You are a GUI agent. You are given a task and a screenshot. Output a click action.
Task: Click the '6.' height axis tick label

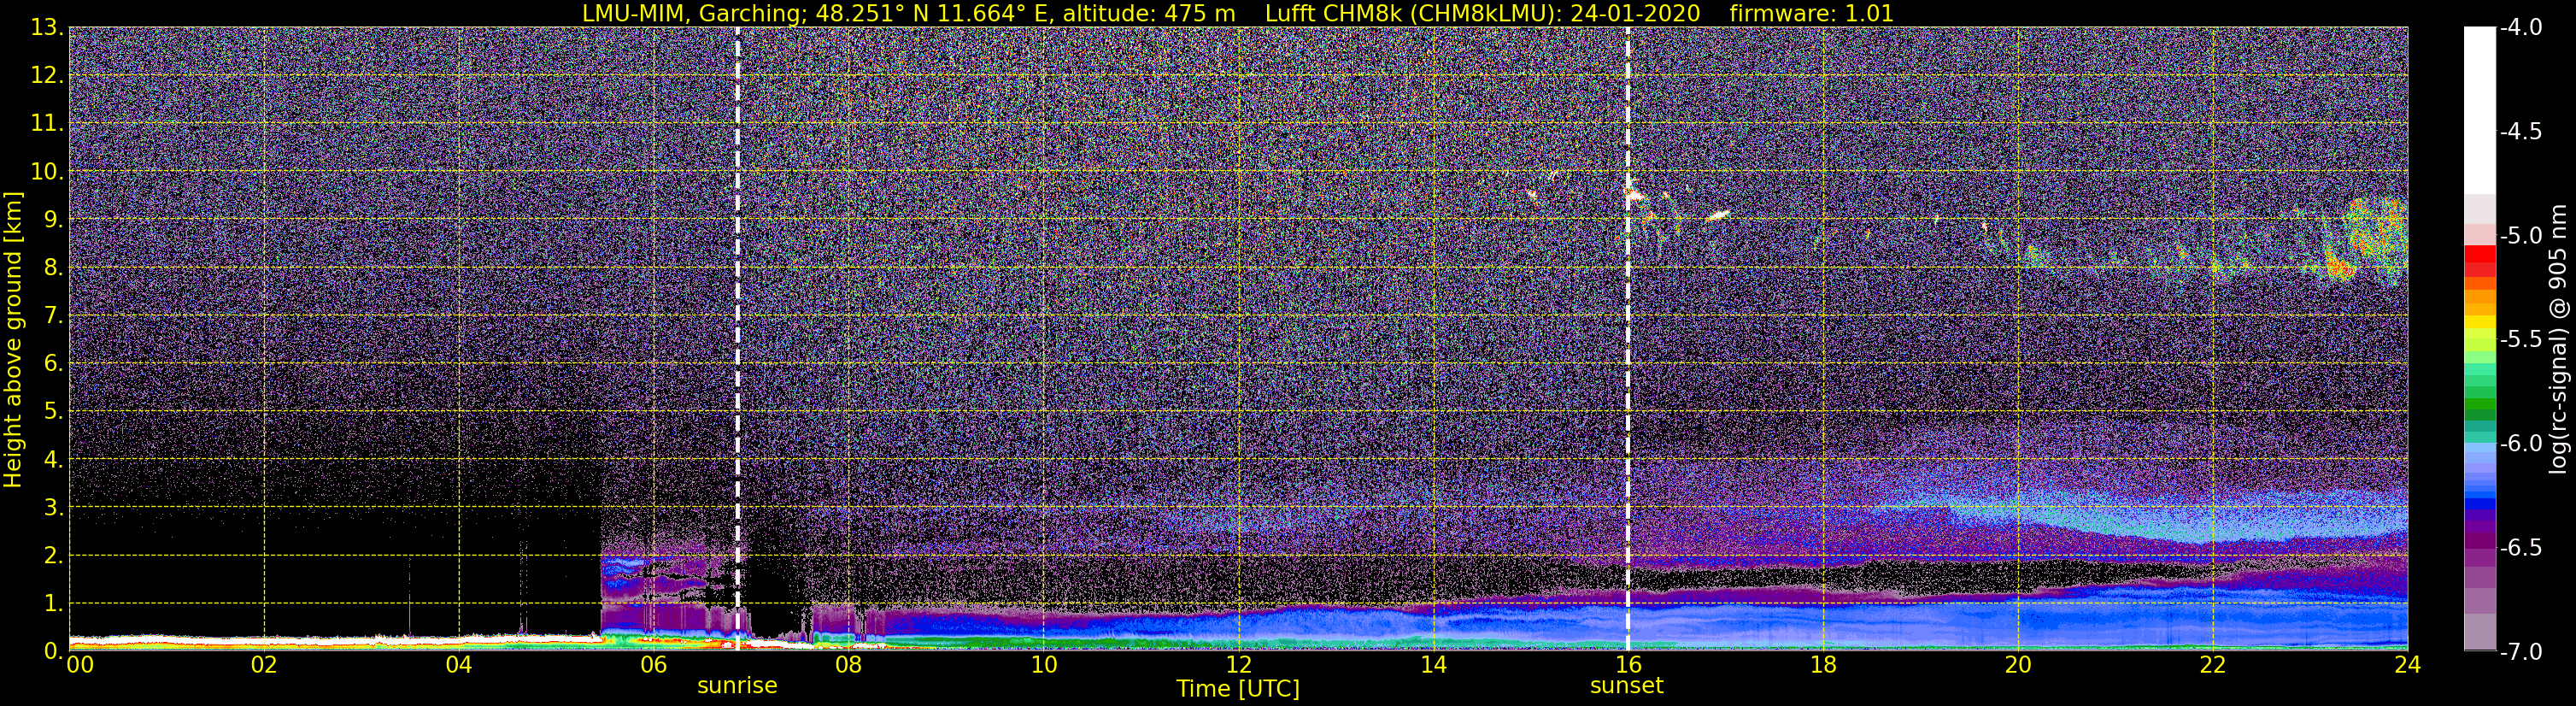pyautogui.click(x=53, y=364)
